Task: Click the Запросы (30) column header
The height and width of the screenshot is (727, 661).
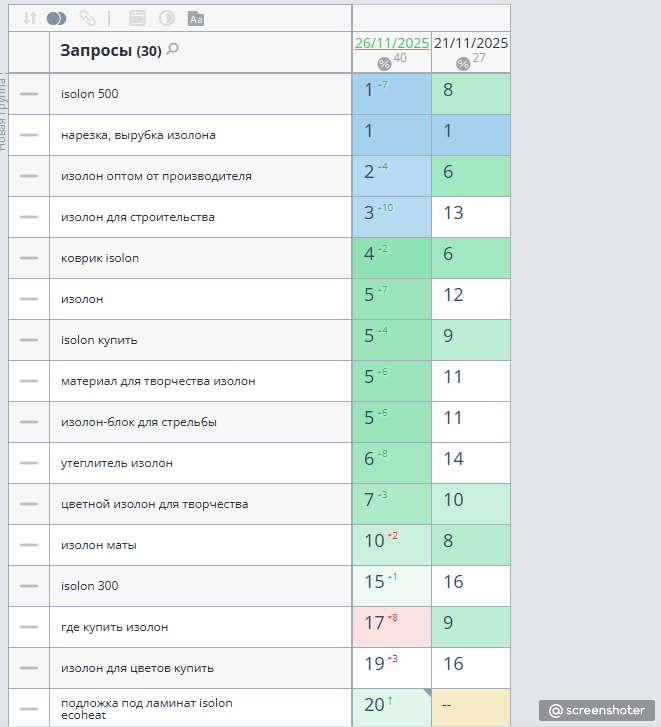Action: [x=111, y=50]
